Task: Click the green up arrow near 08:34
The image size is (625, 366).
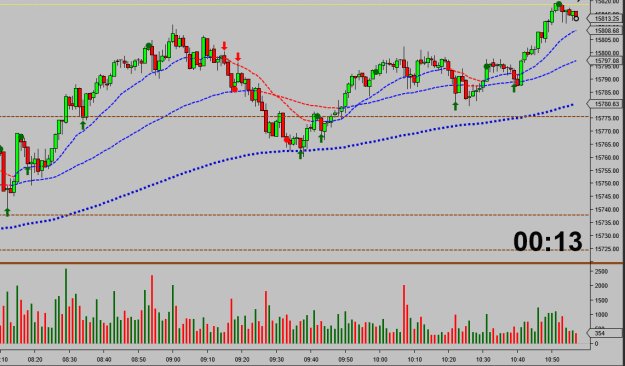Action: coord(83,125)
